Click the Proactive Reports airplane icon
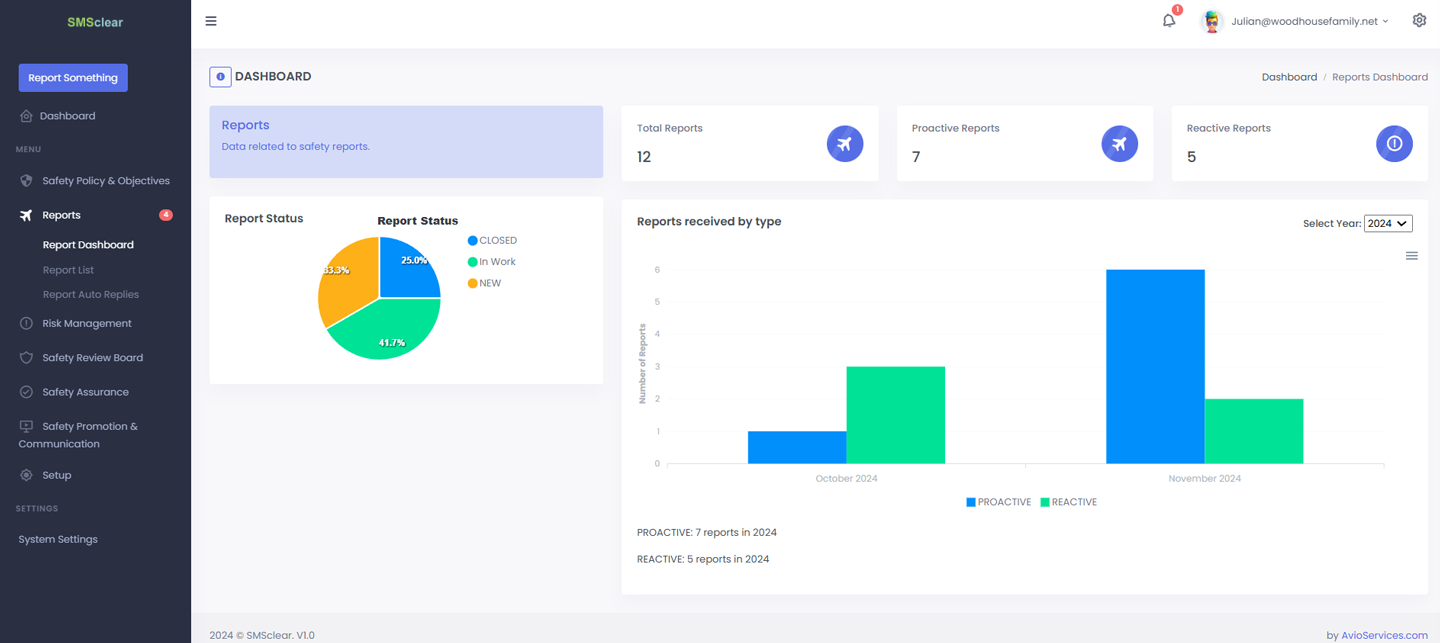Screen dimensions: 1440x643 pos(1119,144)
